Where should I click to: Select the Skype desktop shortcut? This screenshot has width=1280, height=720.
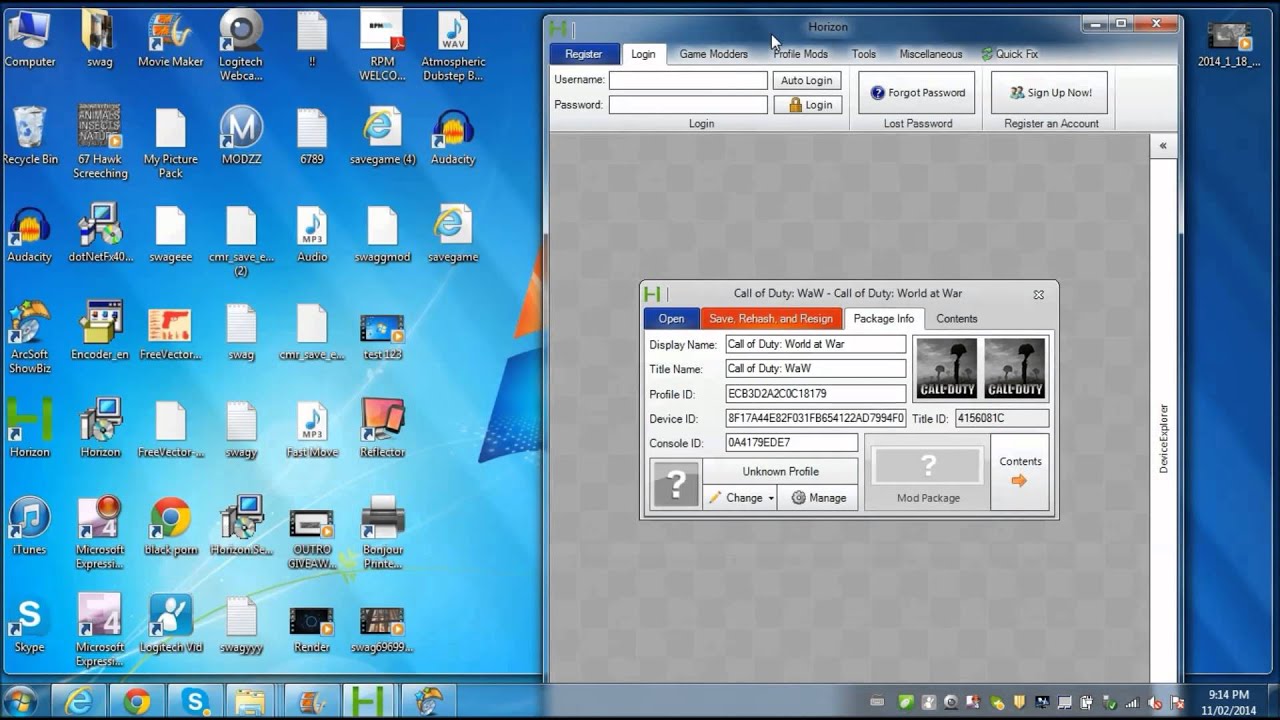point(29,624)
